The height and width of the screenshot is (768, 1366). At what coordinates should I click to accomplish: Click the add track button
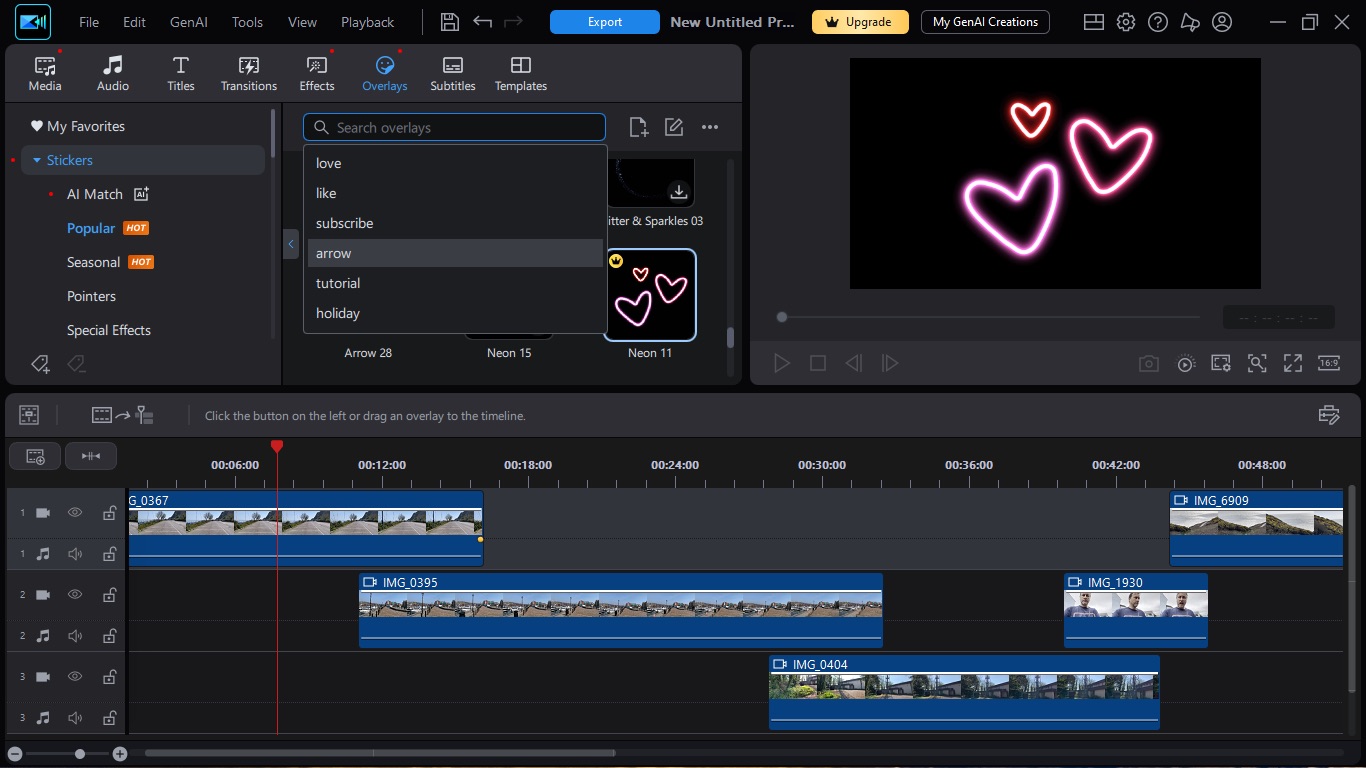point(35,456)
